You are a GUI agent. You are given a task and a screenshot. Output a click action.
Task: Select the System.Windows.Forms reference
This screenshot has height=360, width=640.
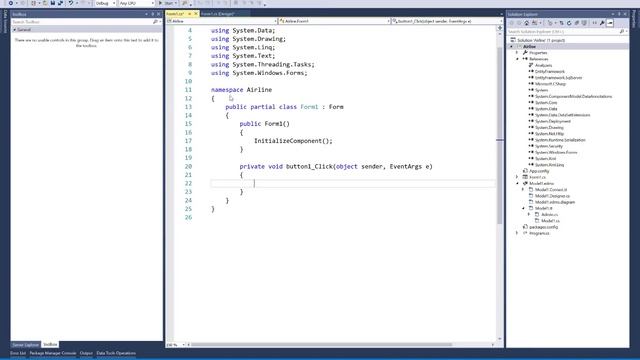[x=556, y=152]
